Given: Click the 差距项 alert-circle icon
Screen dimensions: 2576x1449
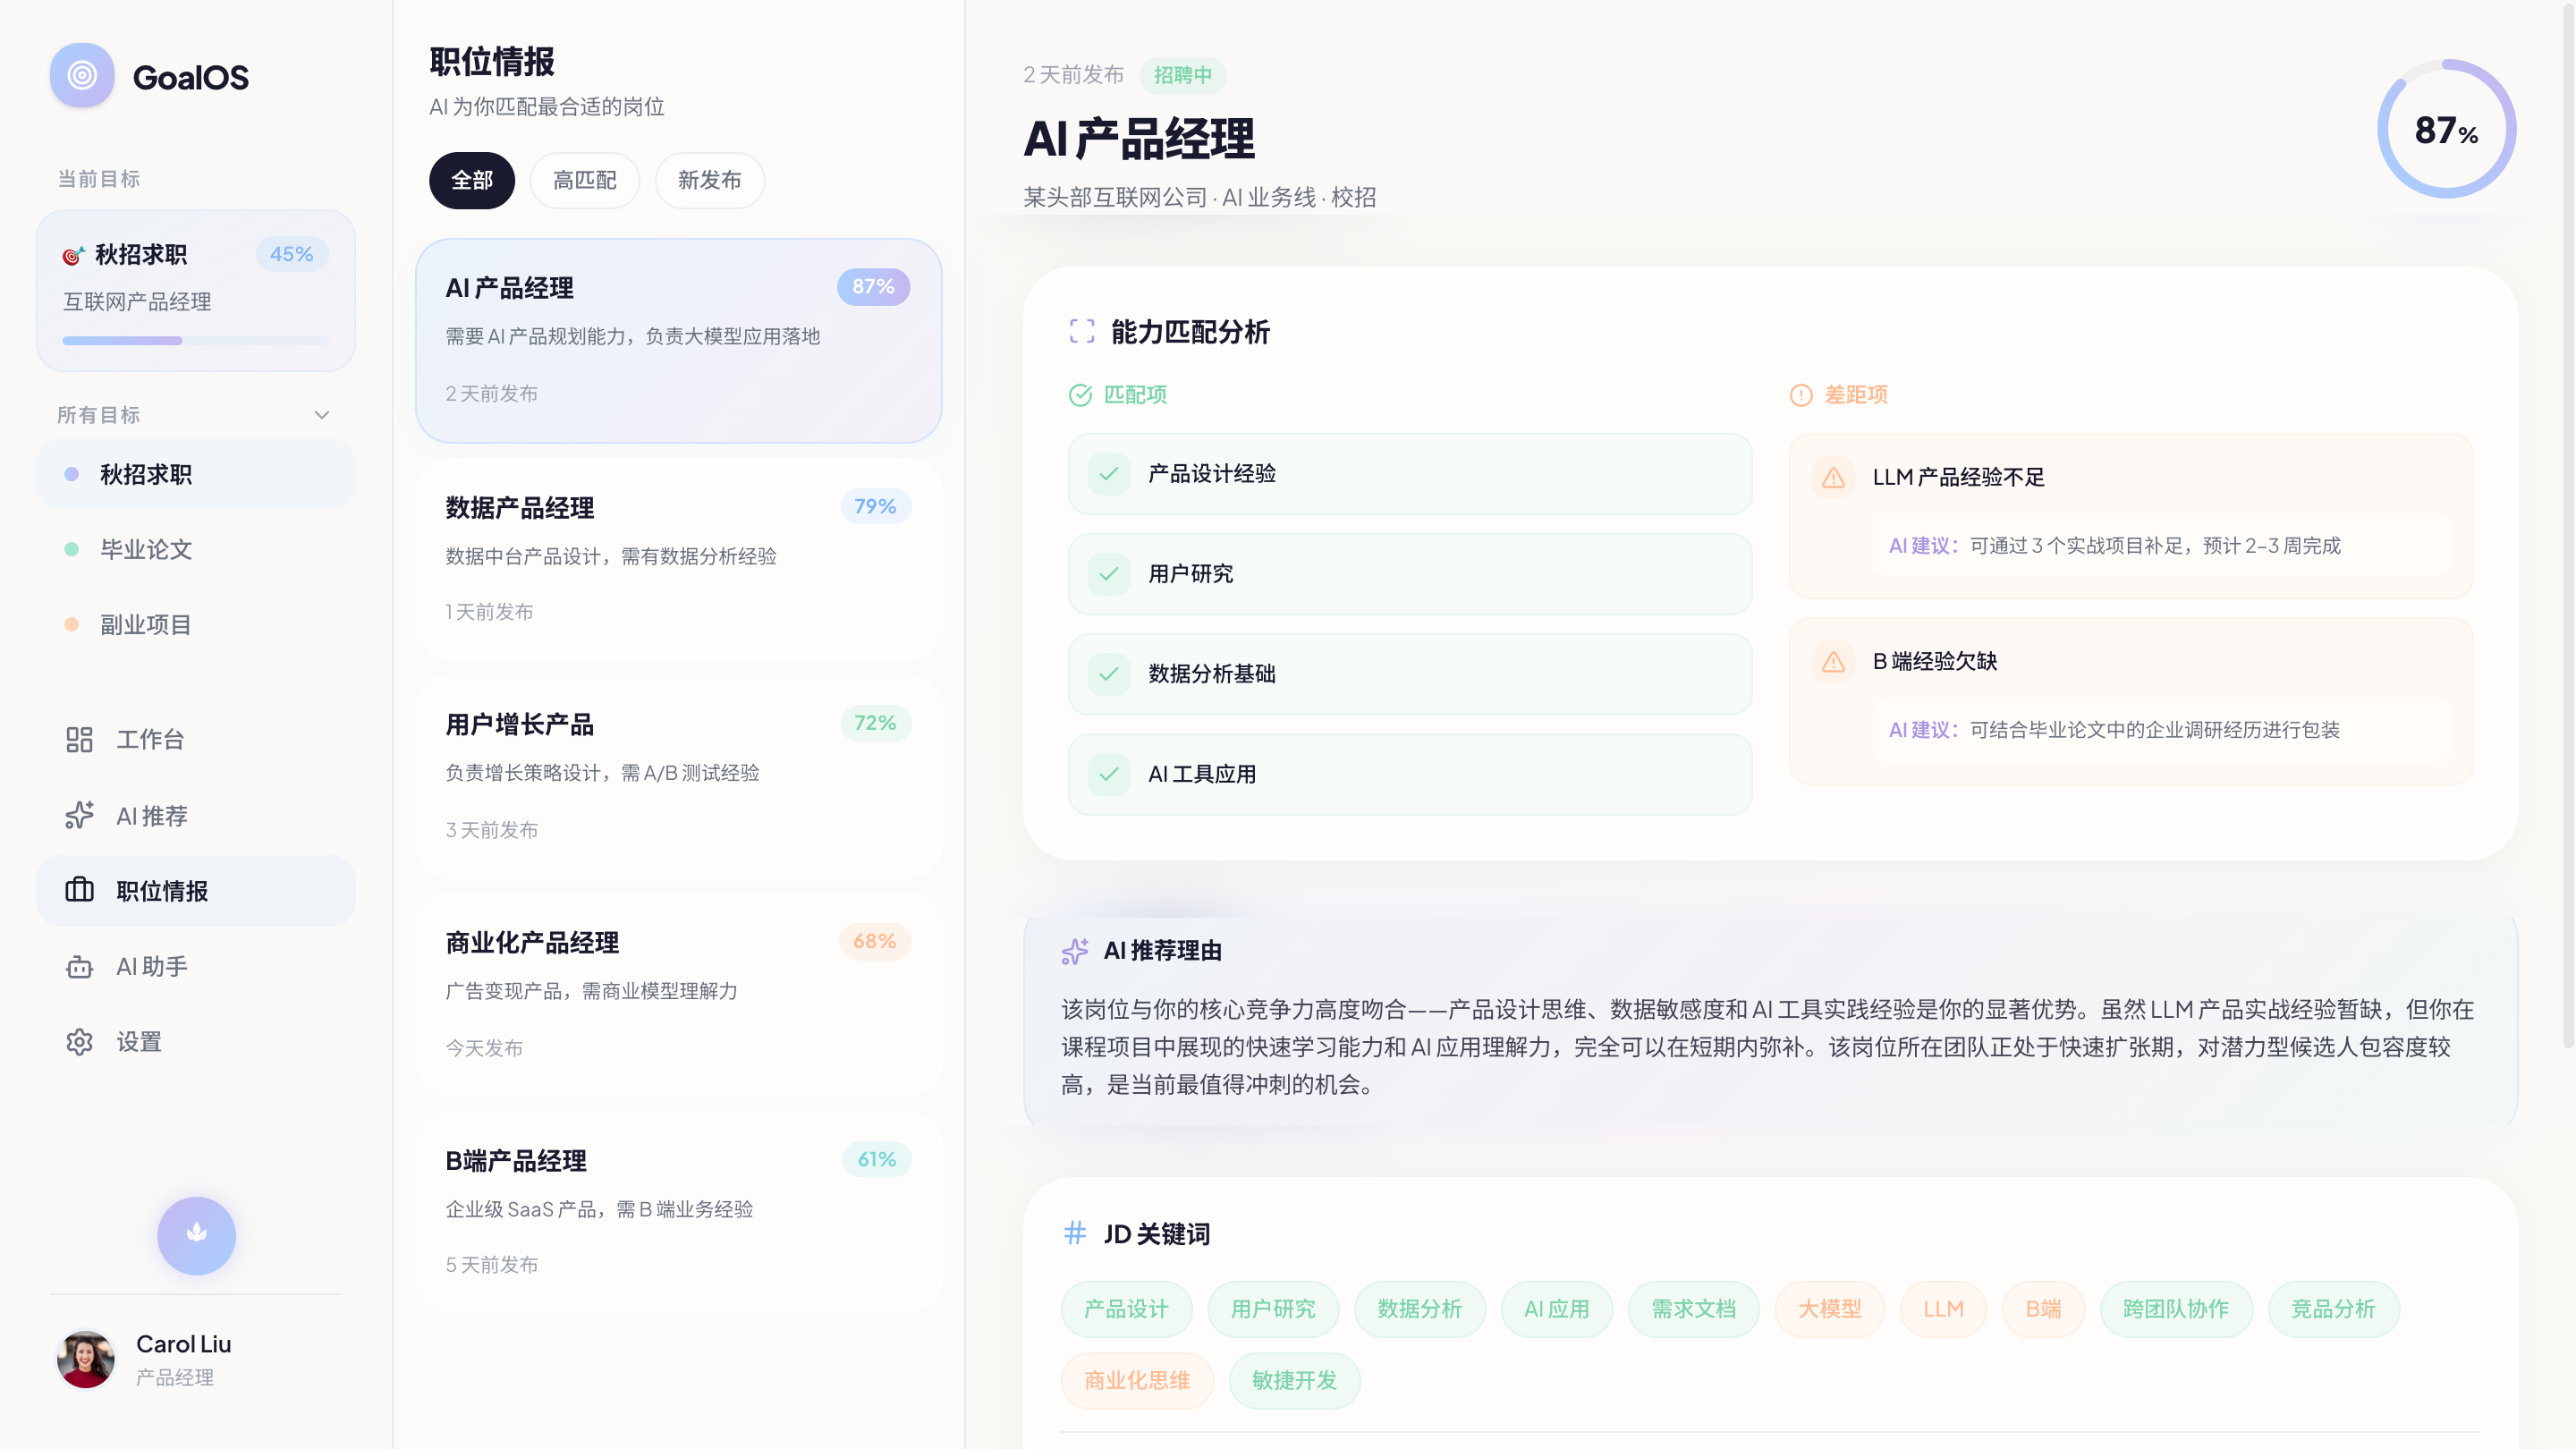Looking at the screenshot, I should 1801,395.
